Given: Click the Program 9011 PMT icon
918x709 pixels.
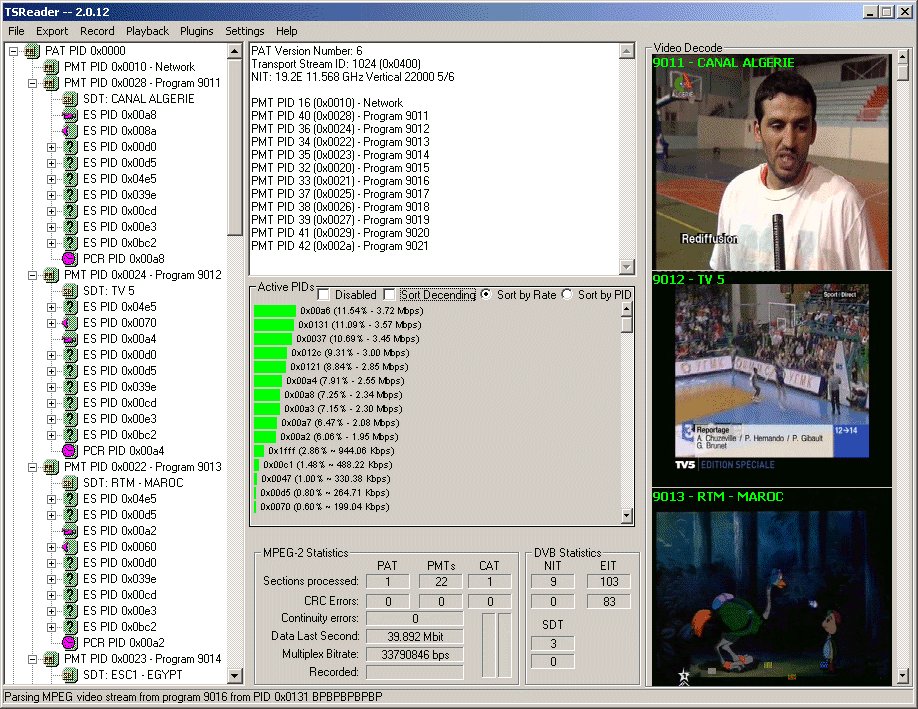Looking at the screenshot, I should tap(50, 83).
